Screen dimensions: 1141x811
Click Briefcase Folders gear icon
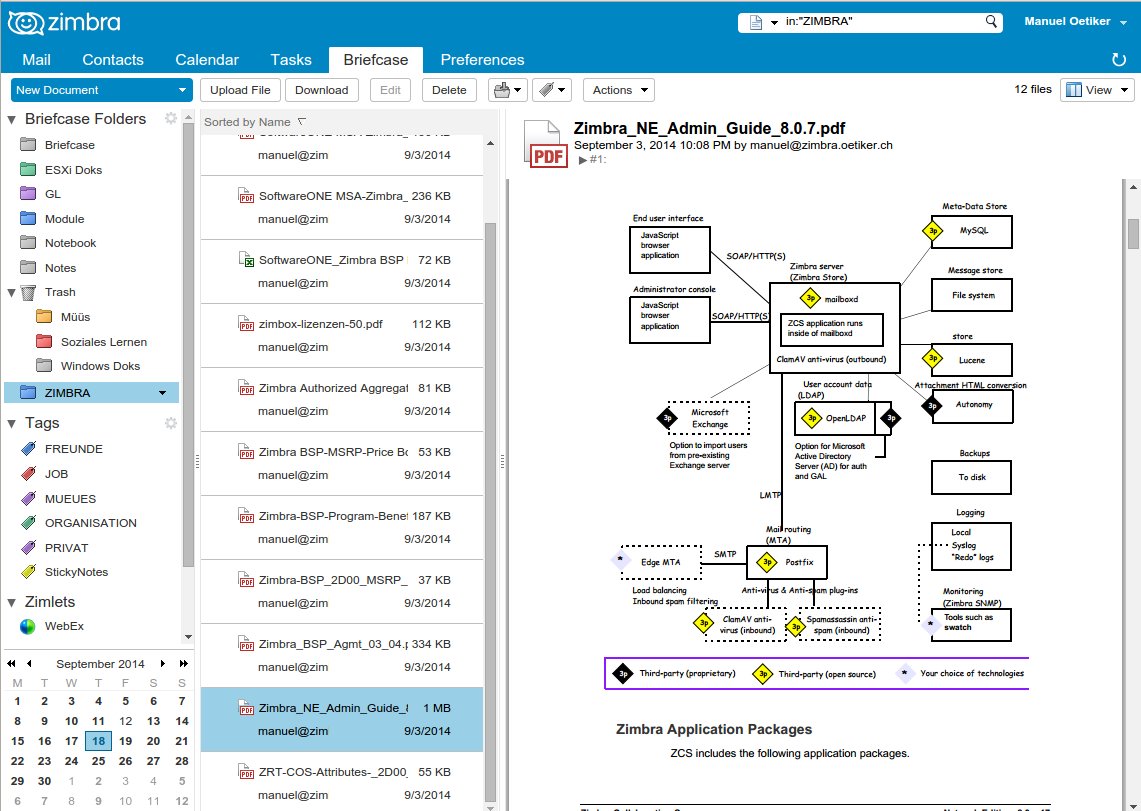click(x=170, y=118)
